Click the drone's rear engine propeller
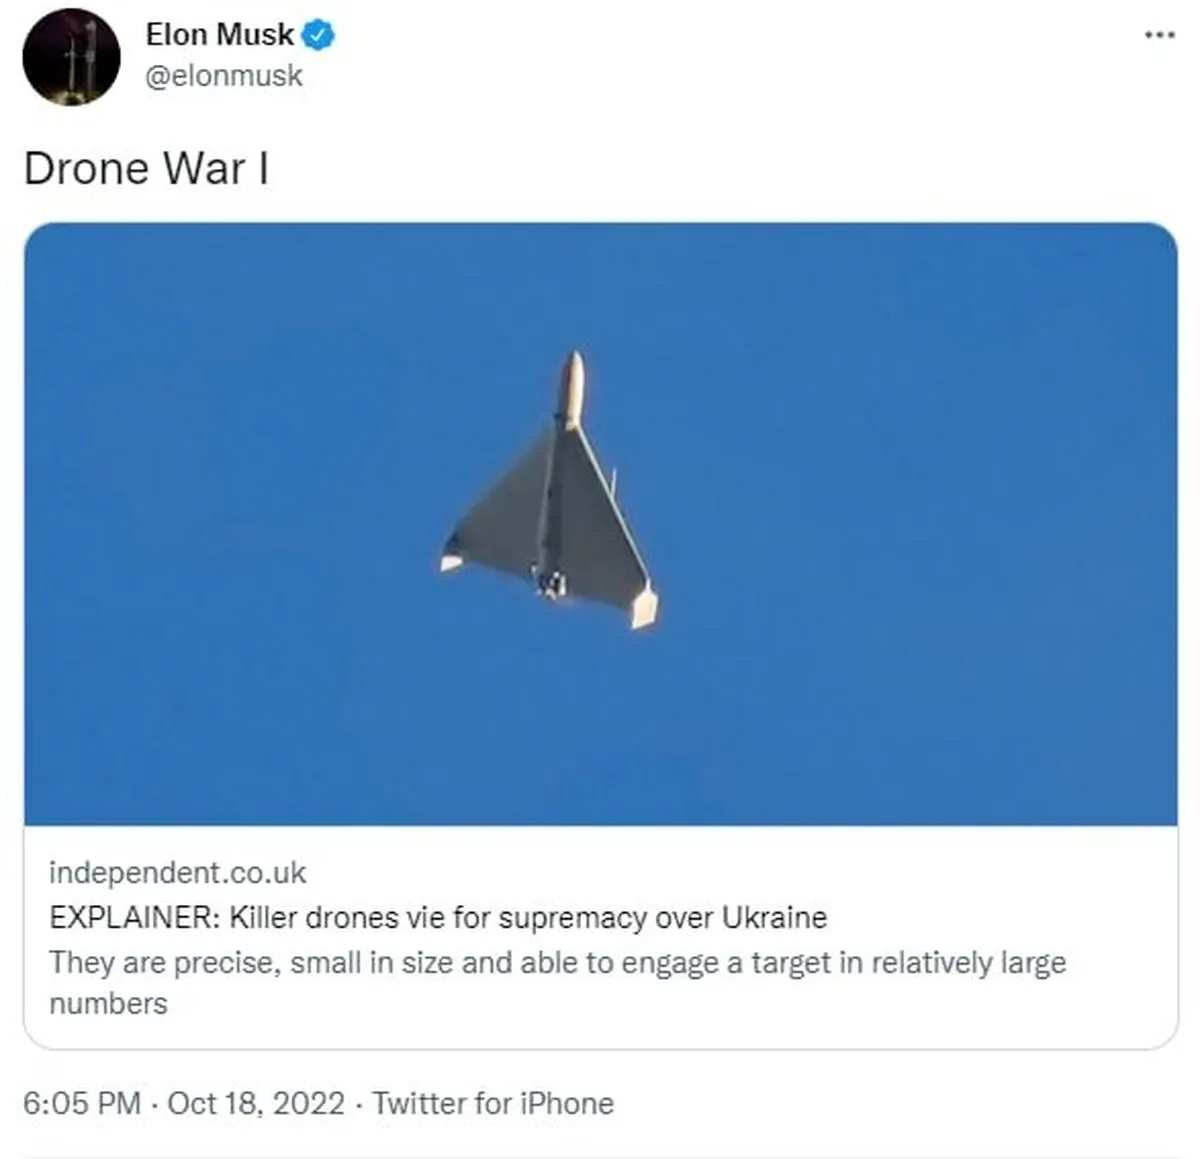This screenshot has width=1200, height=1159. coord(552,583)
